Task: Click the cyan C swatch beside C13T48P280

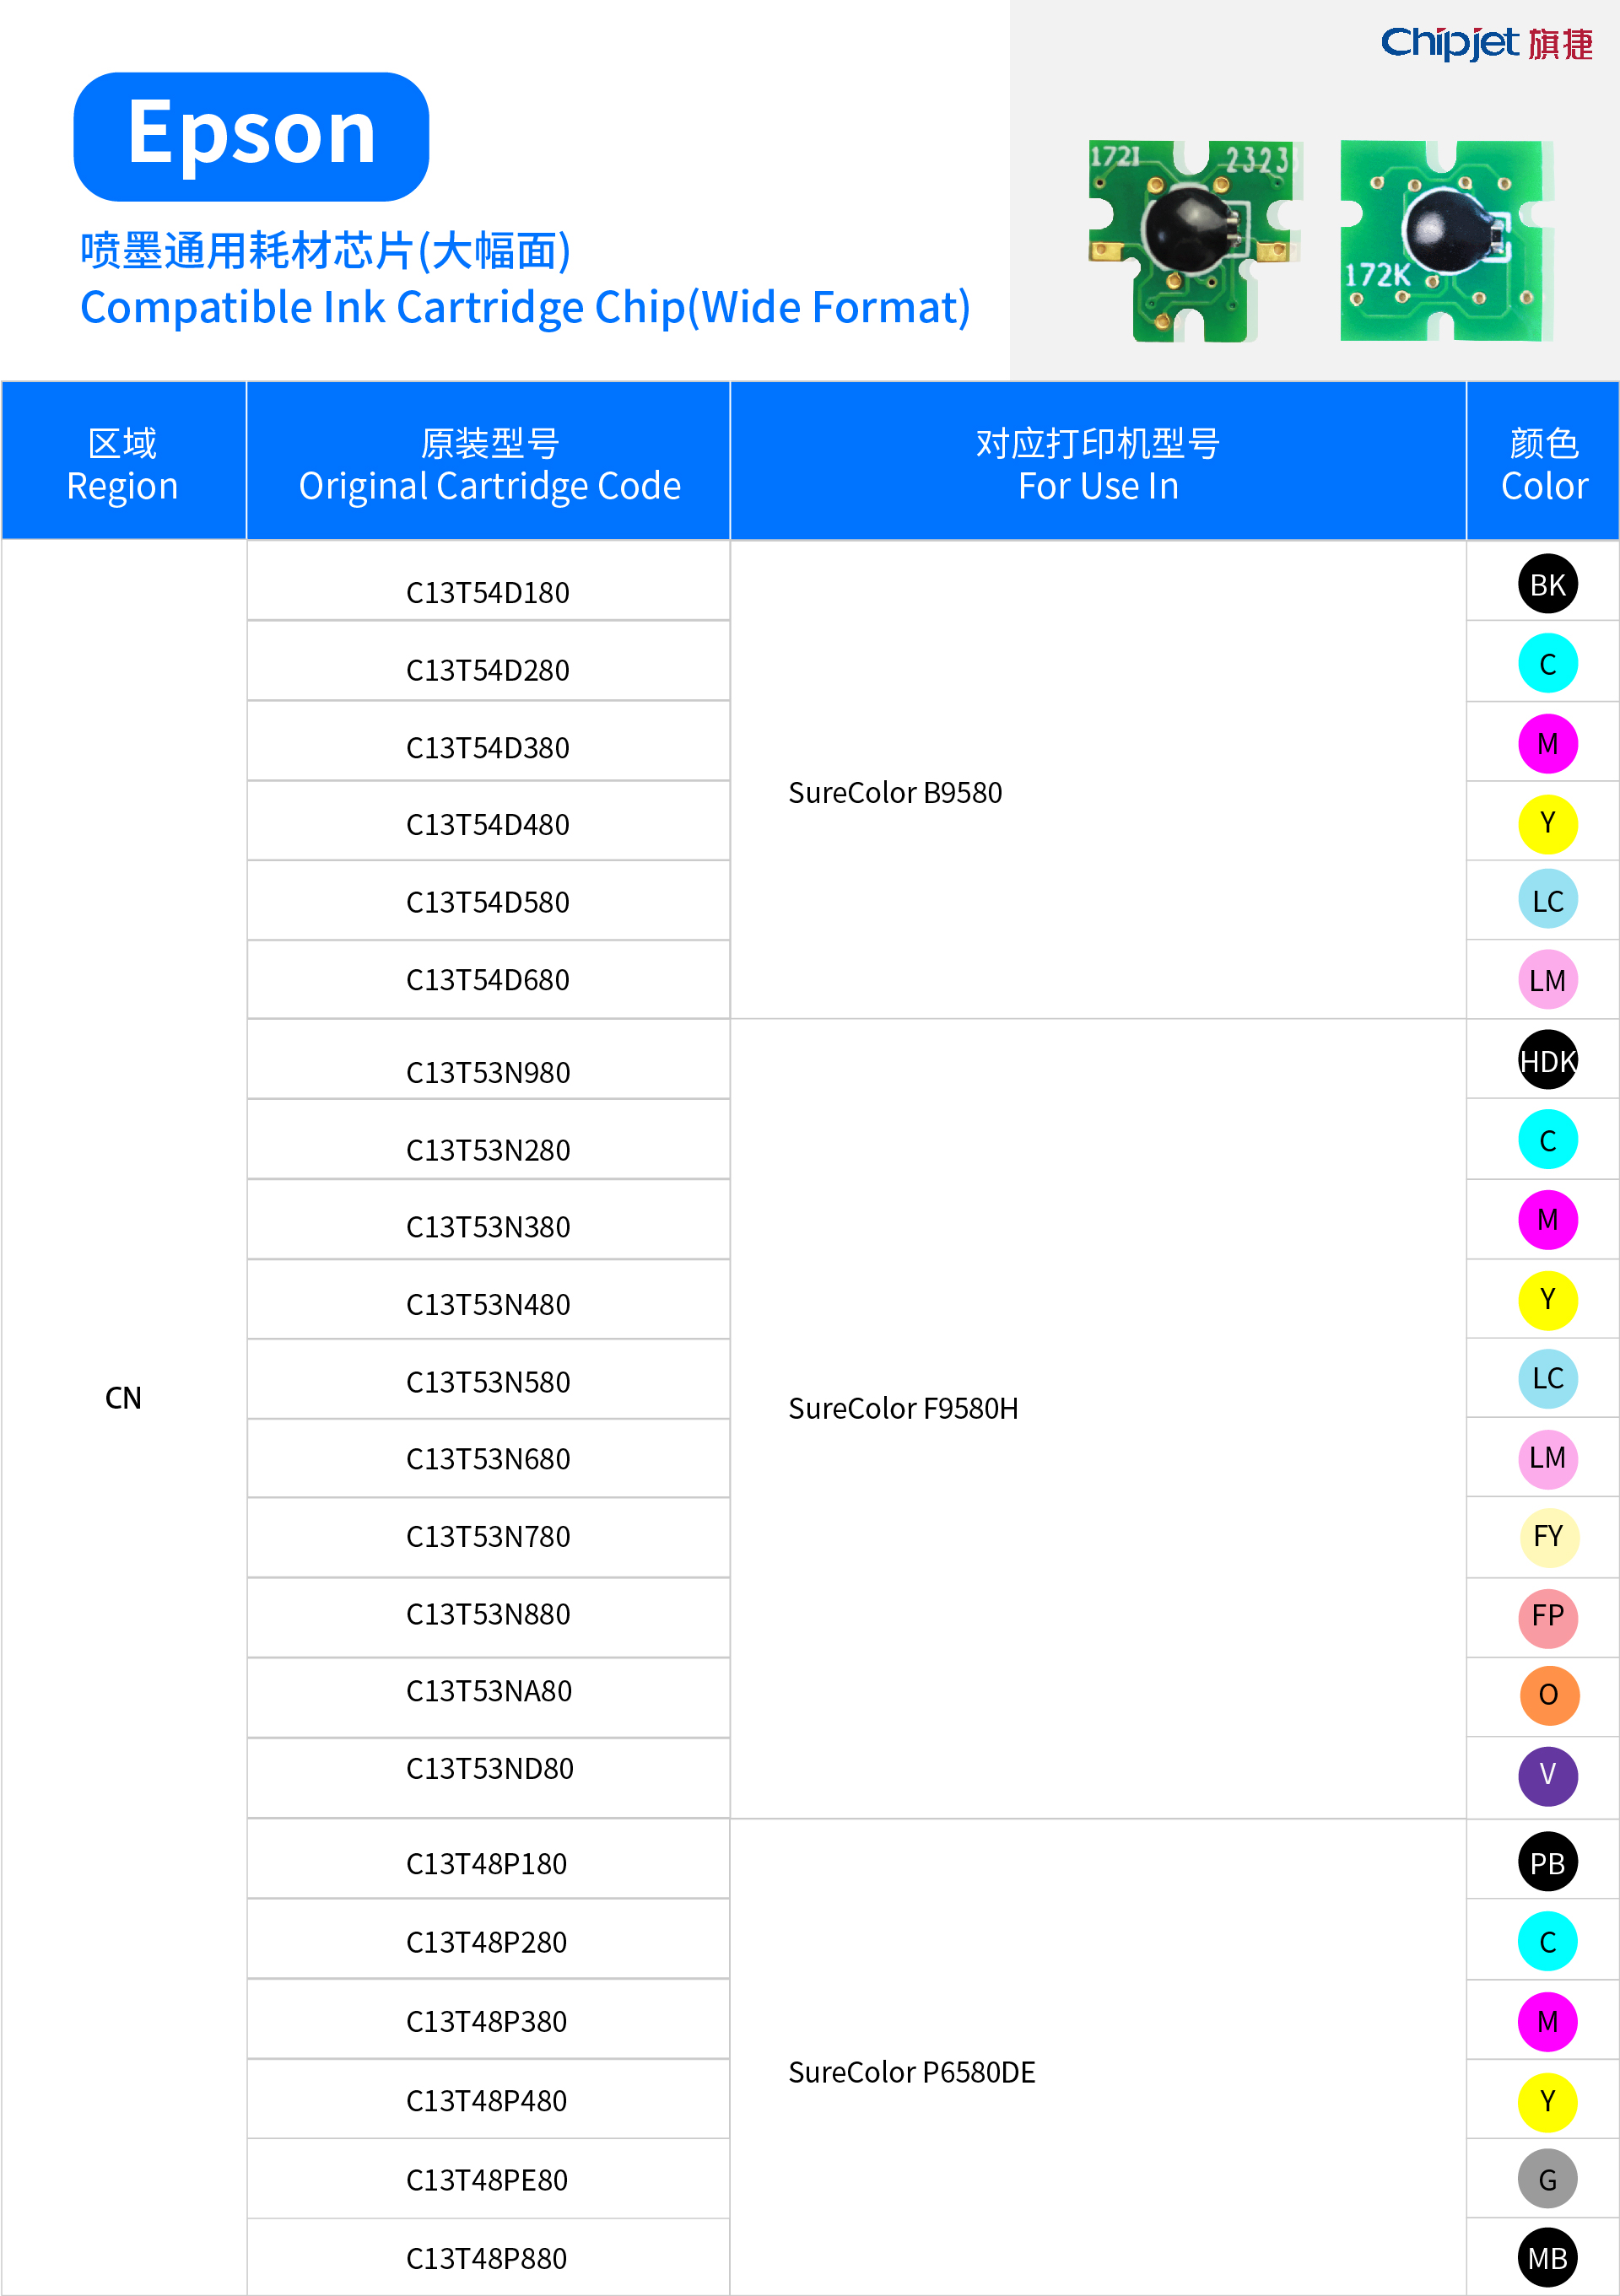Action: click(x=1548, y=1942)
